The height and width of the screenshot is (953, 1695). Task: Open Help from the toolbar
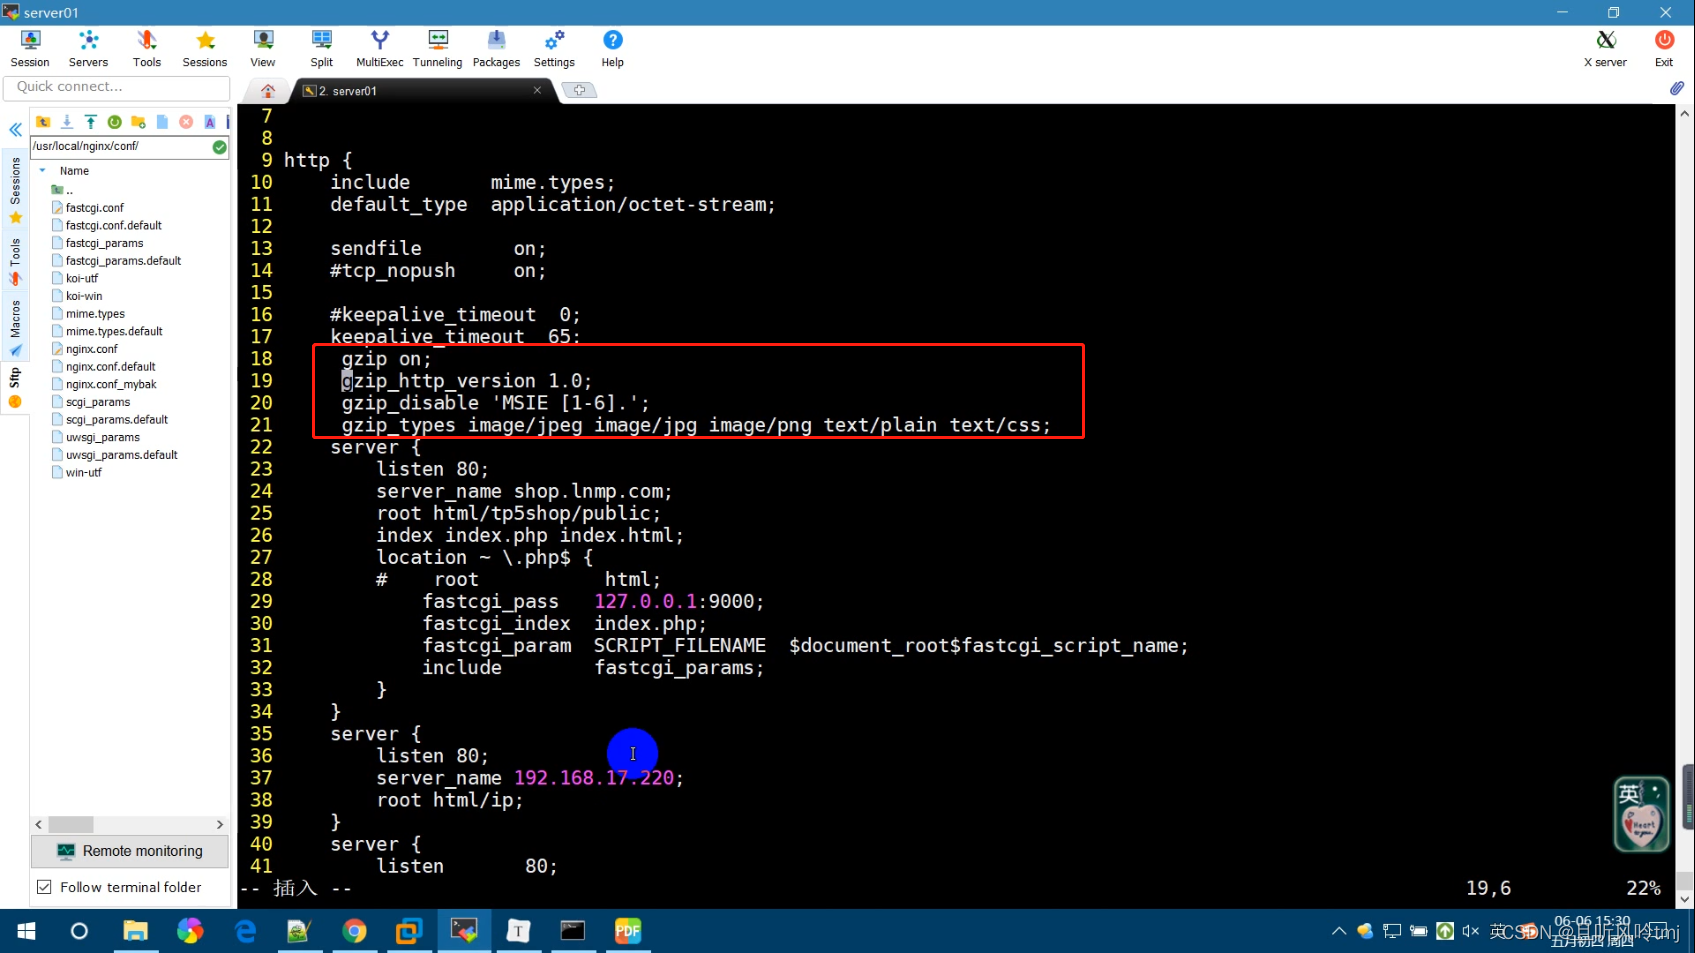pyautogui.click(x=613, y=48)
